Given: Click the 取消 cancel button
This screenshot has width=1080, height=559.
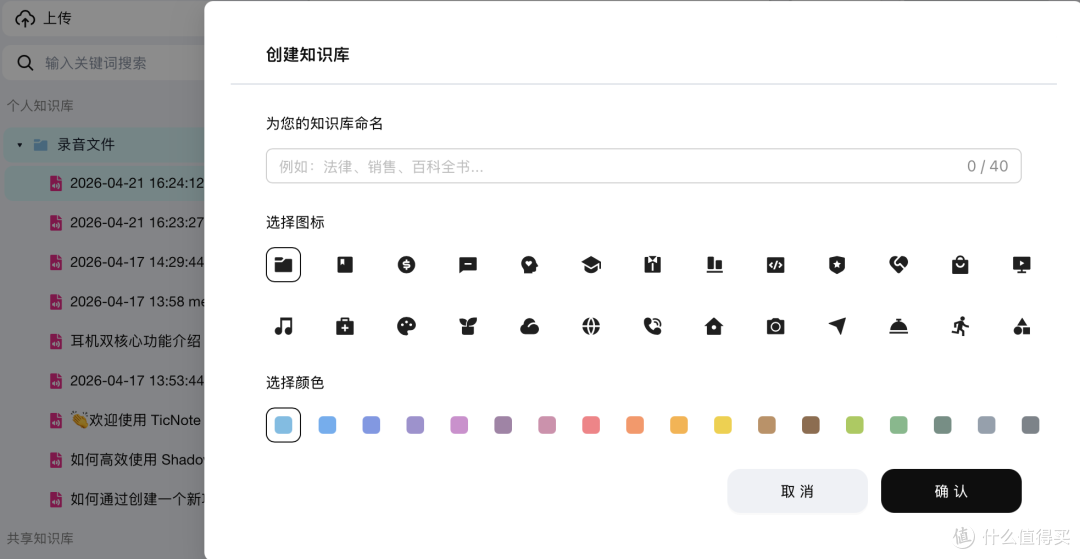Looking at the screenshot, I should [x=798, y=491].
